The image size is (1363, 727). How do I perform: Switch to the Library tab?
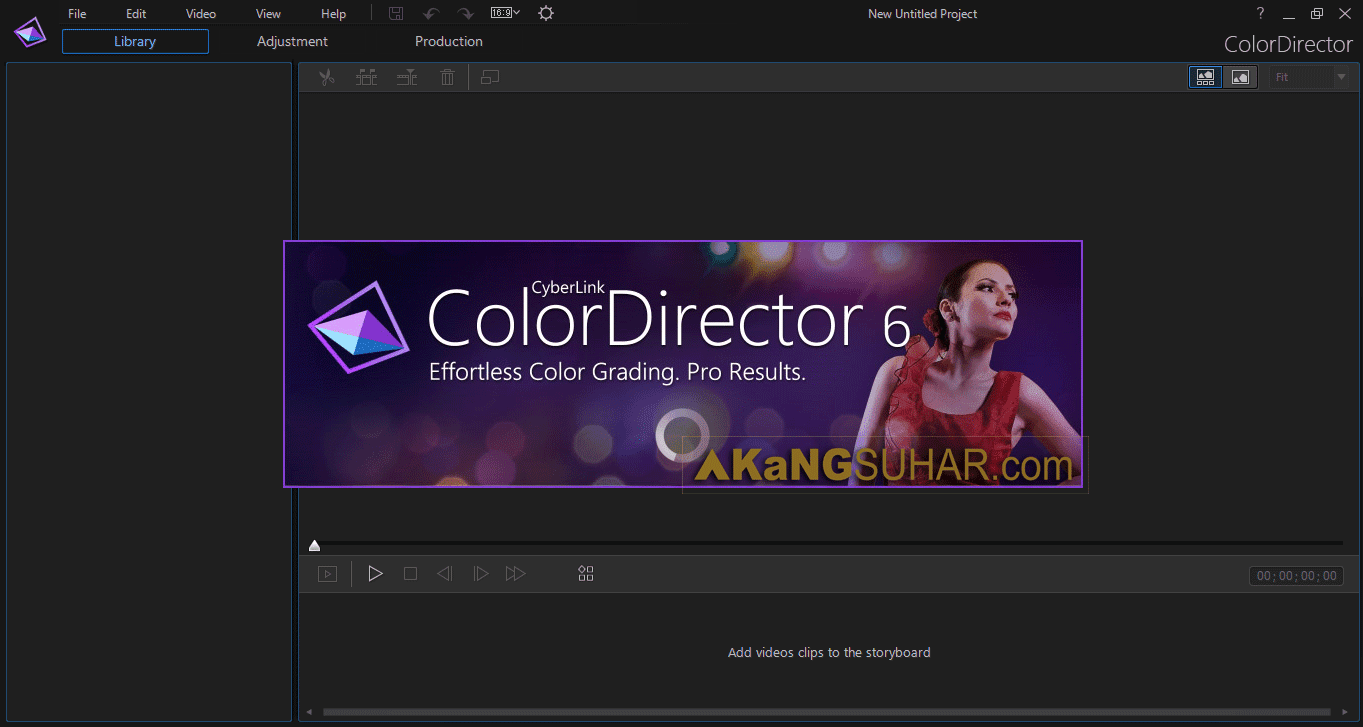coord(135,41)
